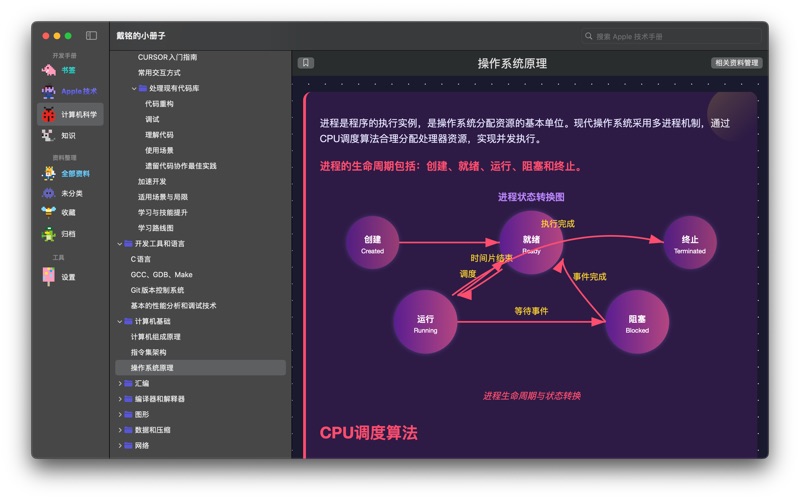
Task: Click the 创建 Created state node
Action: click(372, 243)
